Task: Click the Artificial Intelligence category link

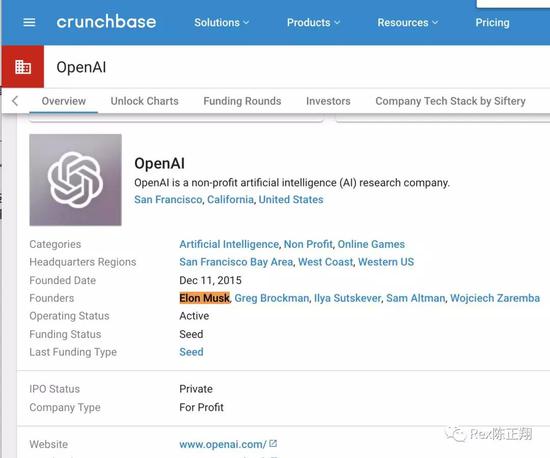Action: coord(229,244)
